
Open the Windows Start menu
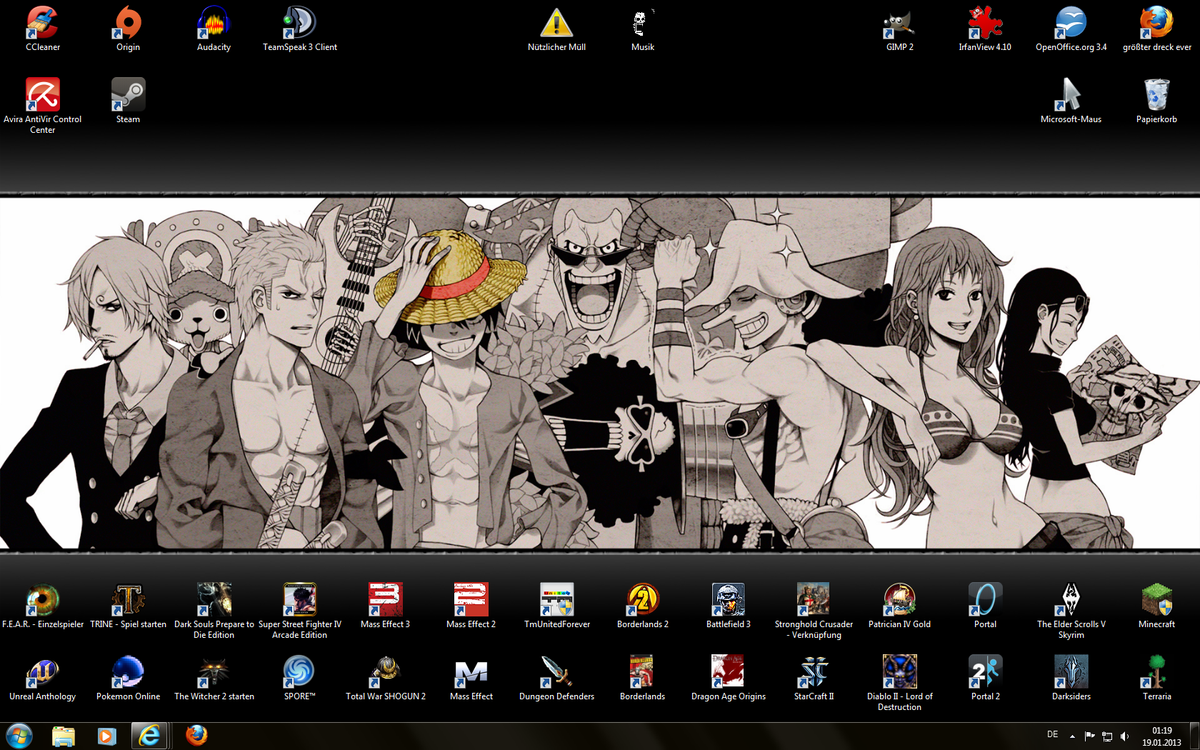[20, 736]
